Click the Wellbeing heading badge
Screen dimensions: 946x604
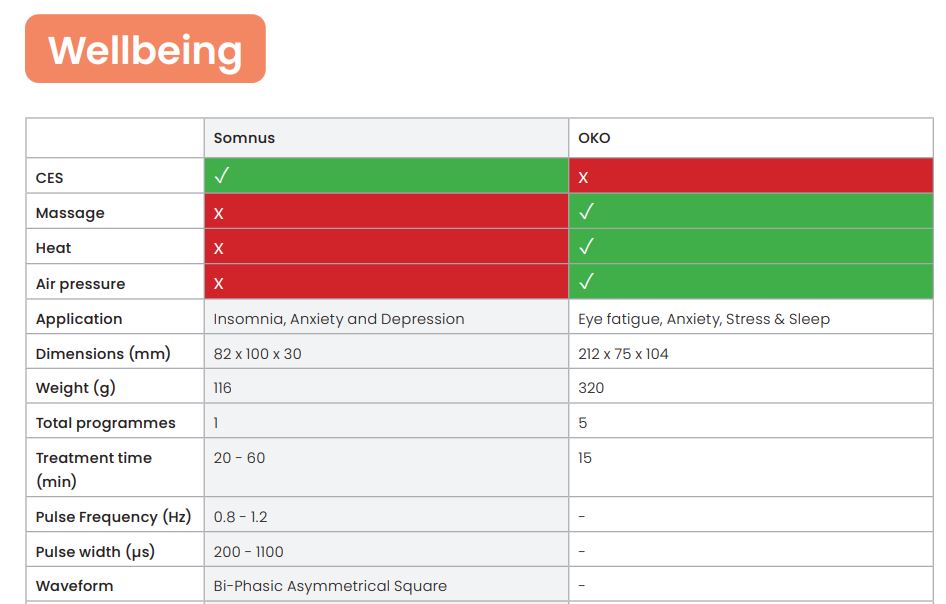145,49
